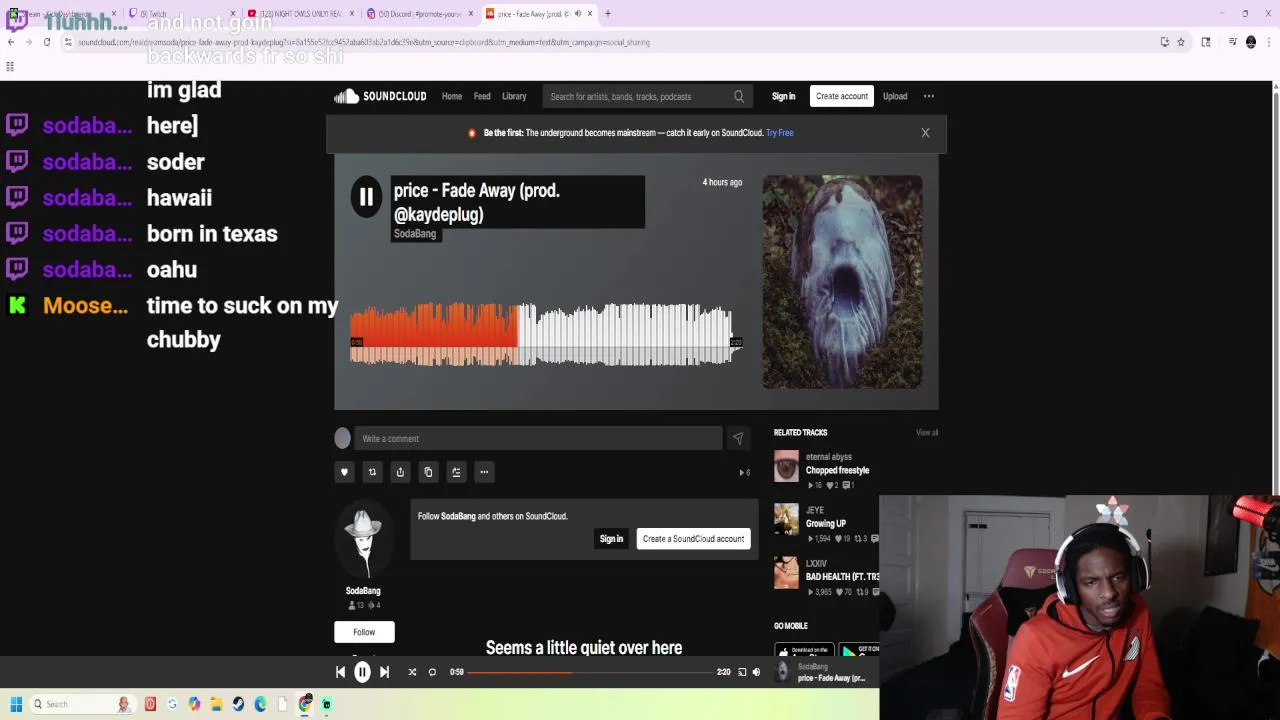Open the BAD HEALTH related track
The height and width of the screenshot is (720, 1280).
(x=842, y=577)
